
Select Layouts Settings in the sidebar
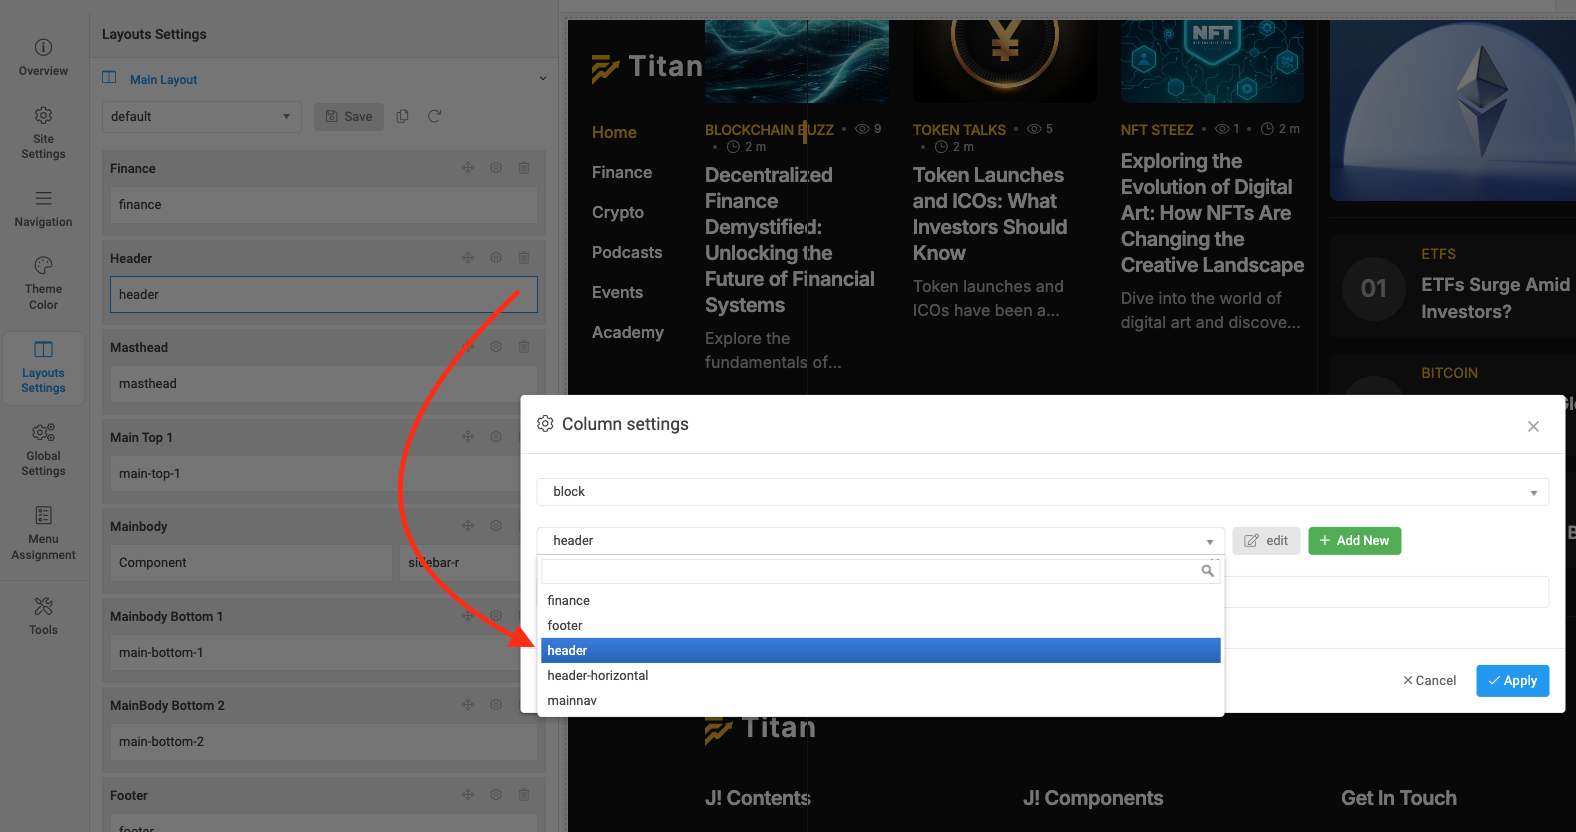tap(43, 367)
